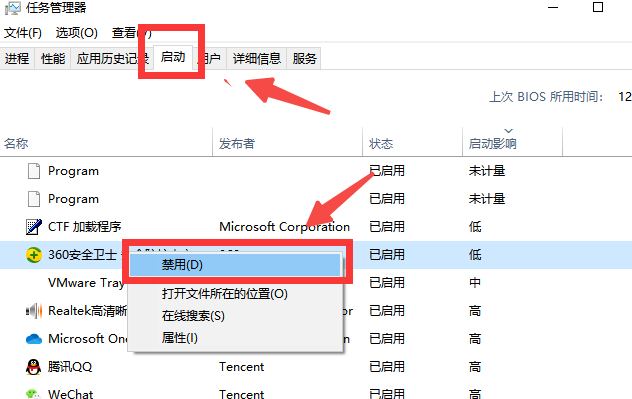Click Microsoft Corporation publisher cell
The height and width of the screenshot is (399, 632).
pos(284,227)
